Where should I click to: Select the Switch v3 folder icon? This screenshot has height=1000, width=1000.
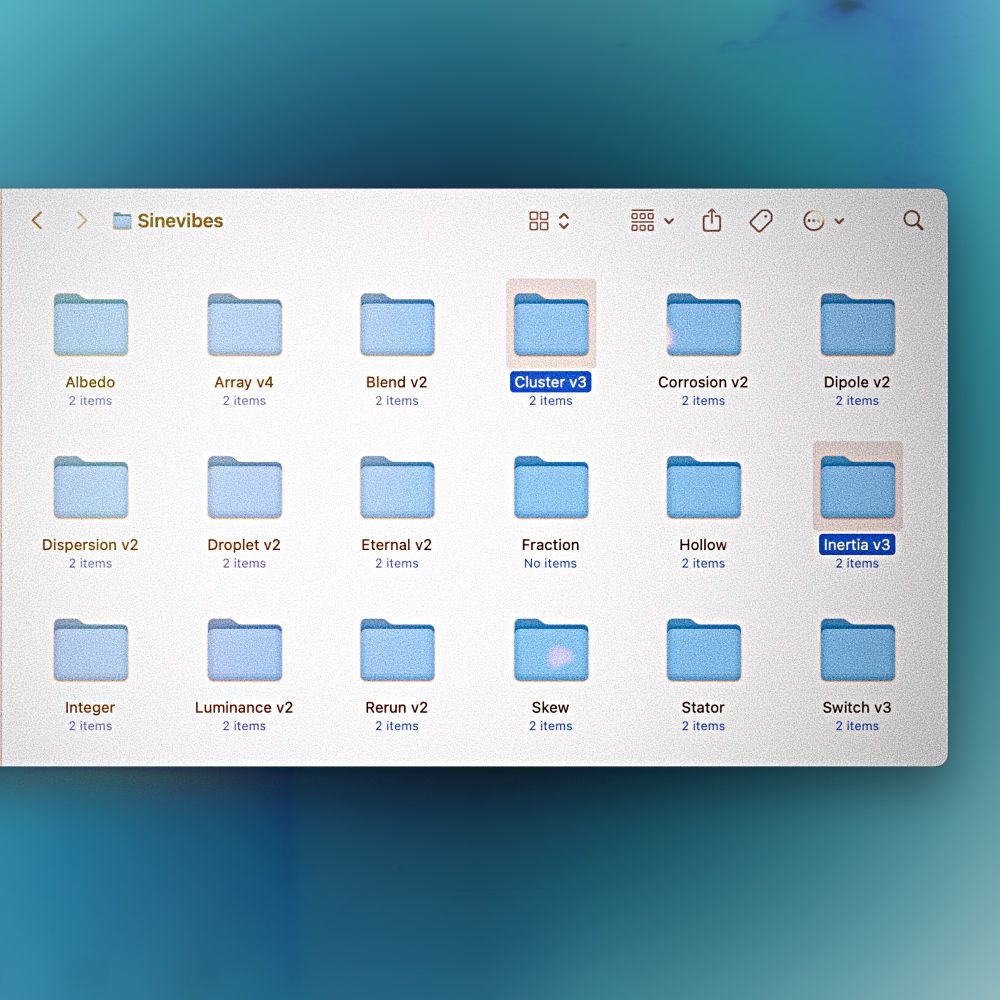pos(858,650)
